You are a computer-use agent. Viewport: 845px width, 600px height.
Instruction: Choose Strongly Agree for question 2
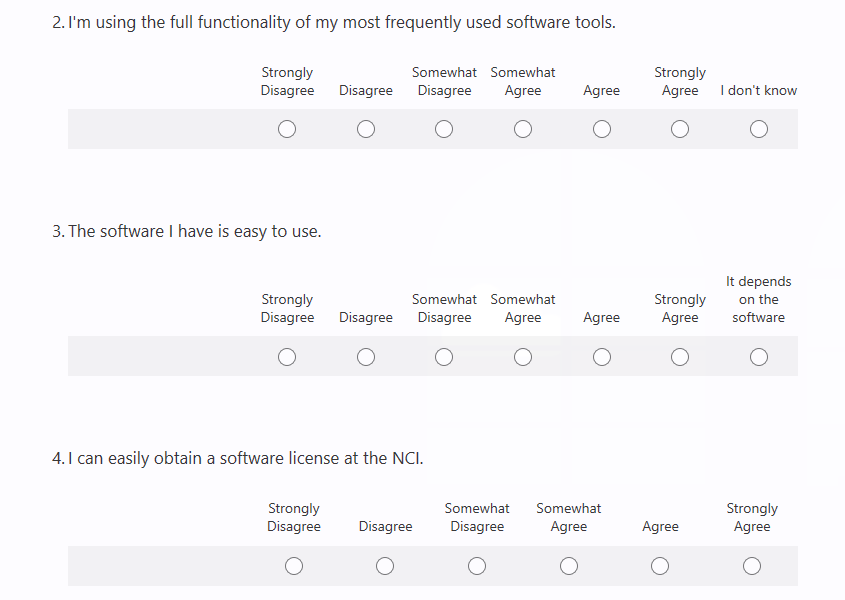click(680, 129)
